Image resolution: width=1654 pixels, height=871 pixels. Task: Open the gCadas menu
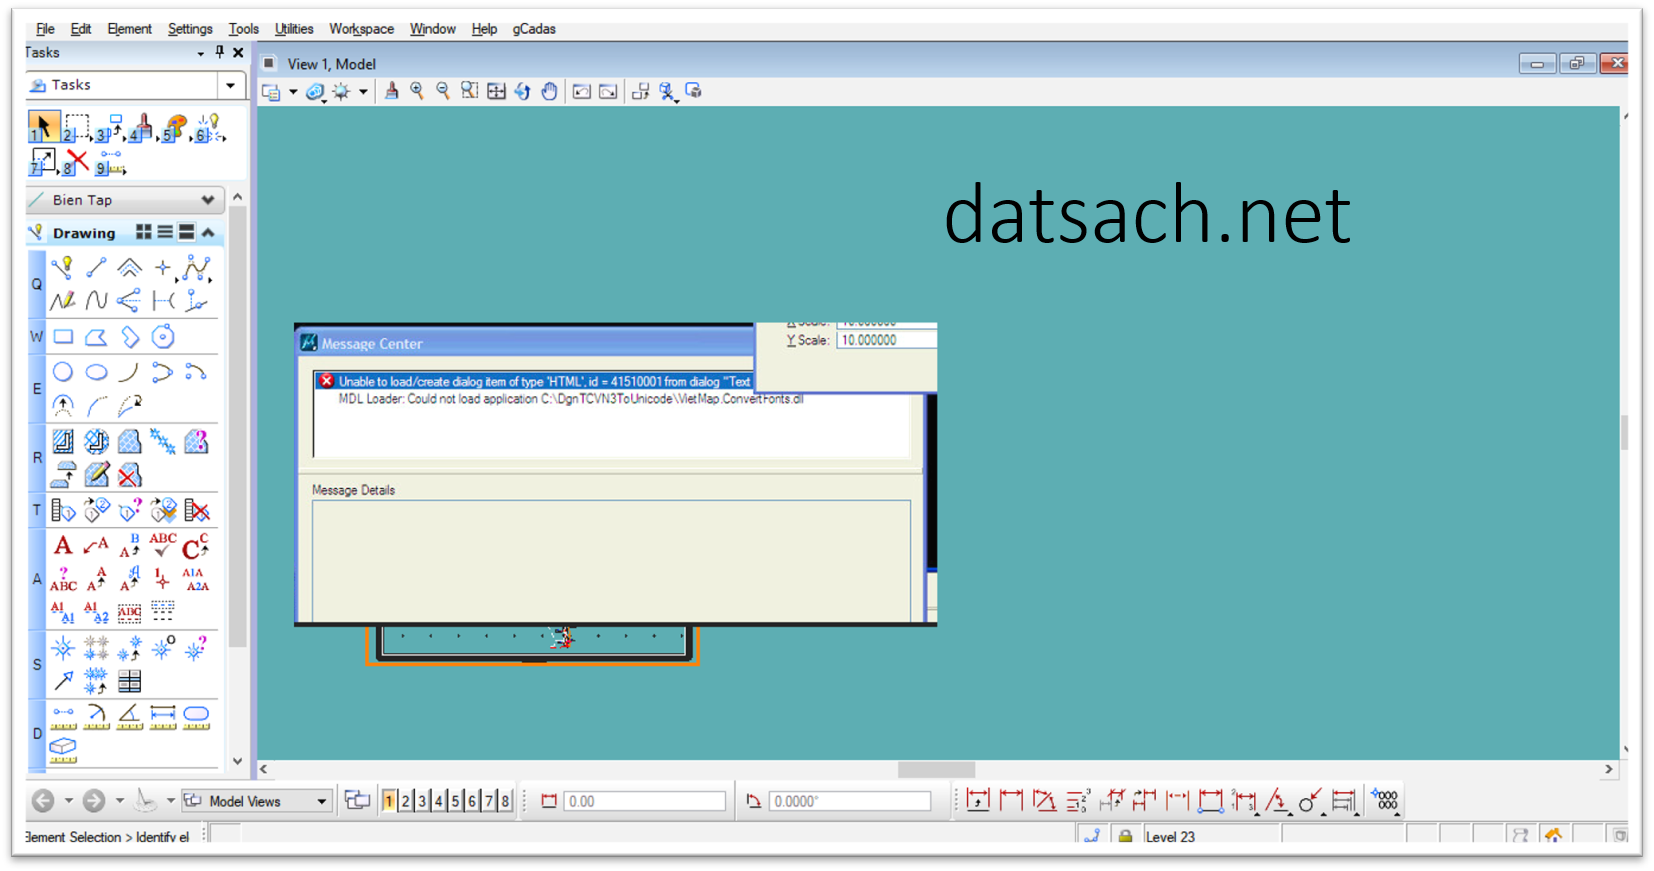(x=534, y=29)
